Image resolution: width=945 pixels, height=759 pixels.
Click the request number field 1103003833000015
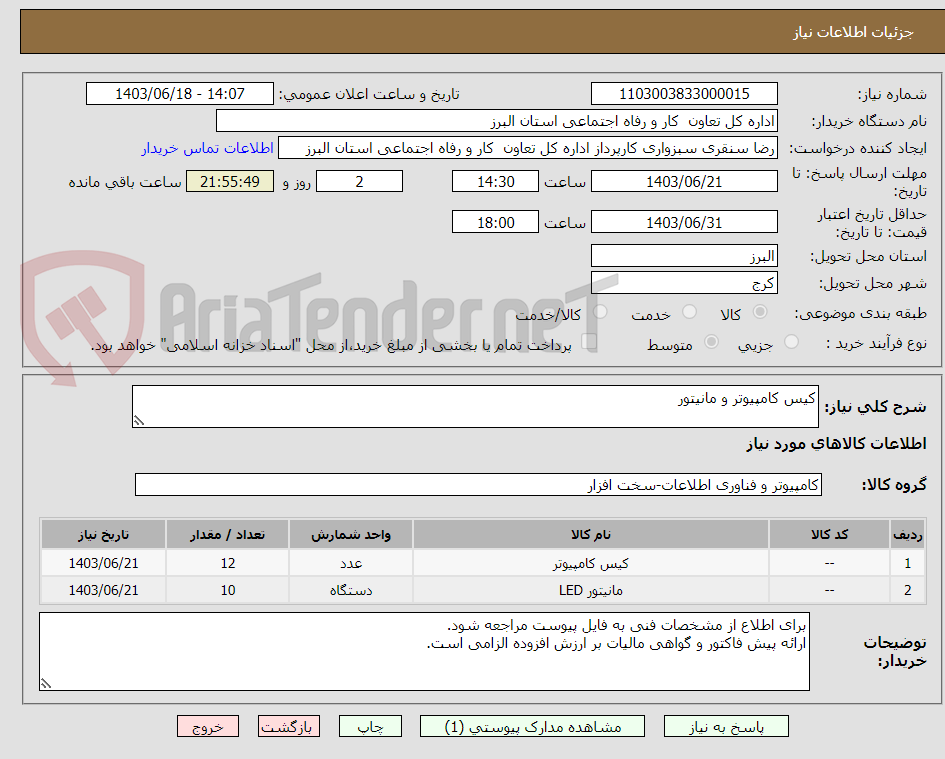(x=684, y=94)
